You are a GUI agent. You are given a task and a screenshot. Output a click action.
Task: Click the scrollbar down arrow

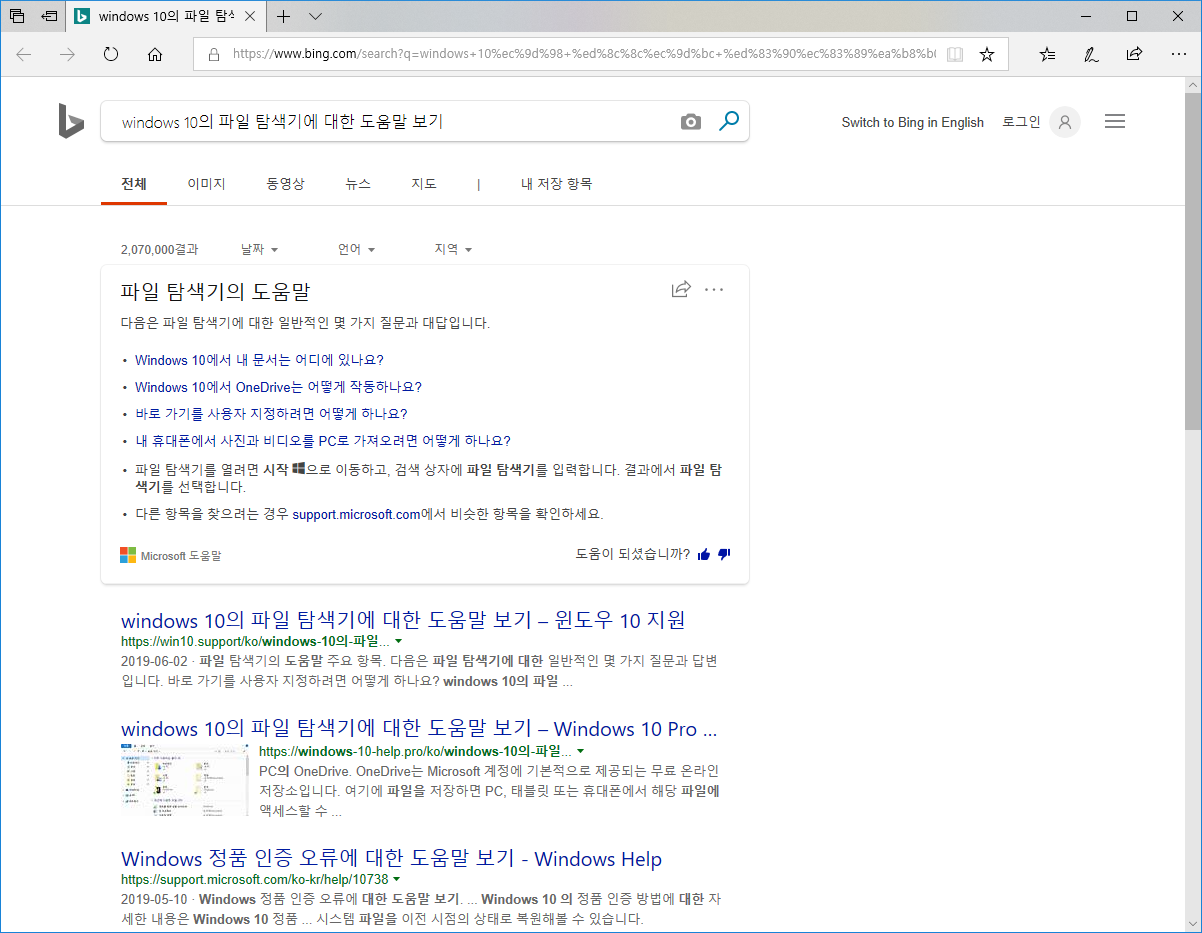point(1192,923)
